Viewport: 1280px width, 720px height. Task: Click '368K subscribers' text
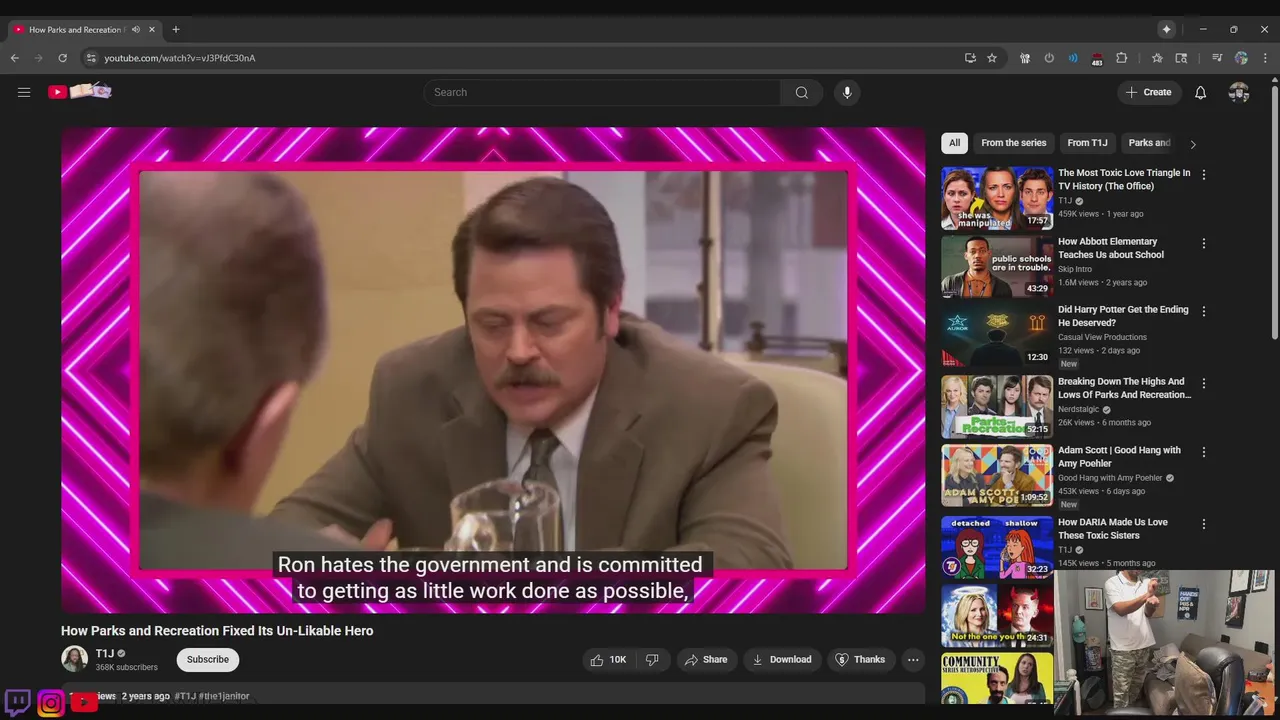click(x=126, y=667)
